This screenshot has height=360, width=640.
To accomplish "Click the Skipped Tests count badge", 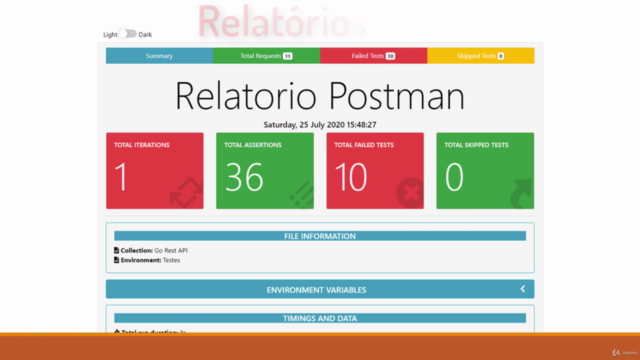I will (501, 56).
